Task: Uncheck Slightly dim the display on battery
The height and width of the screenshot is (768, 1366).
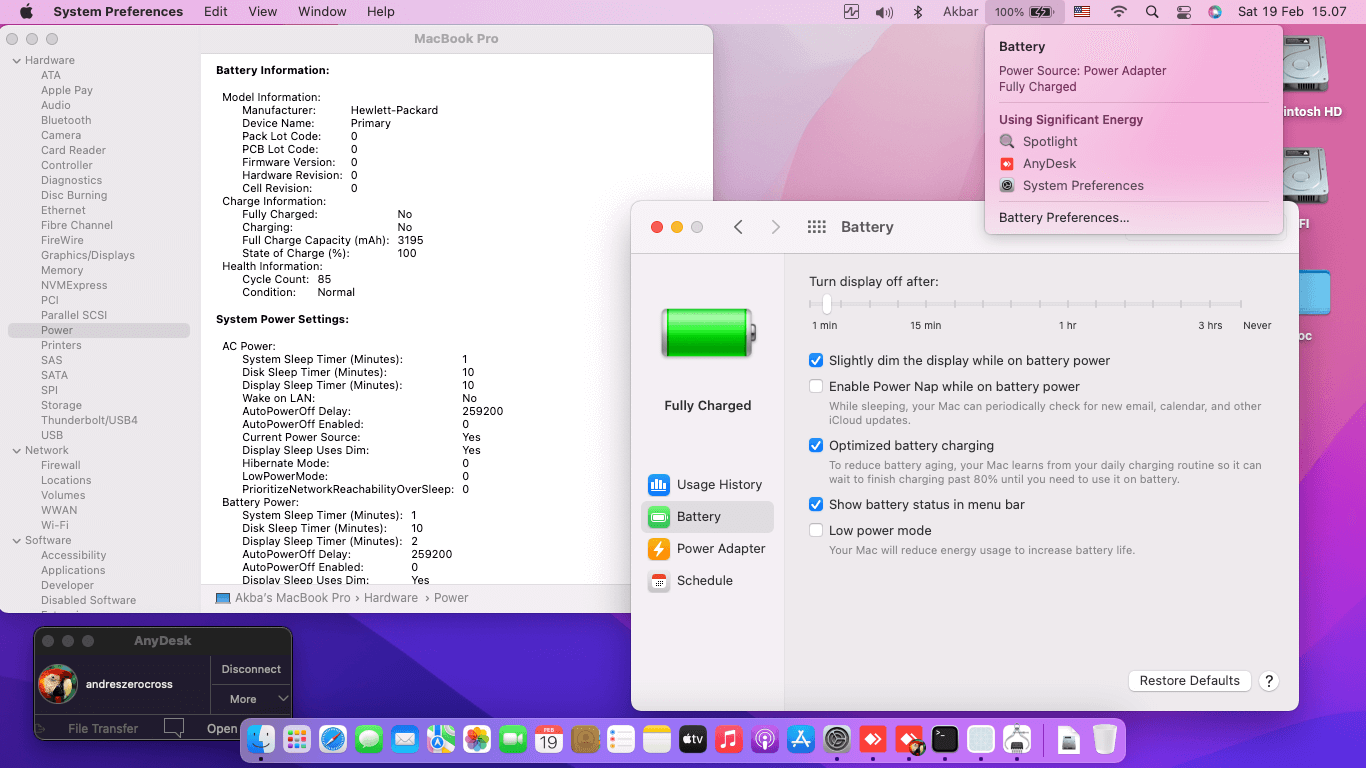Action: [816, 360]
